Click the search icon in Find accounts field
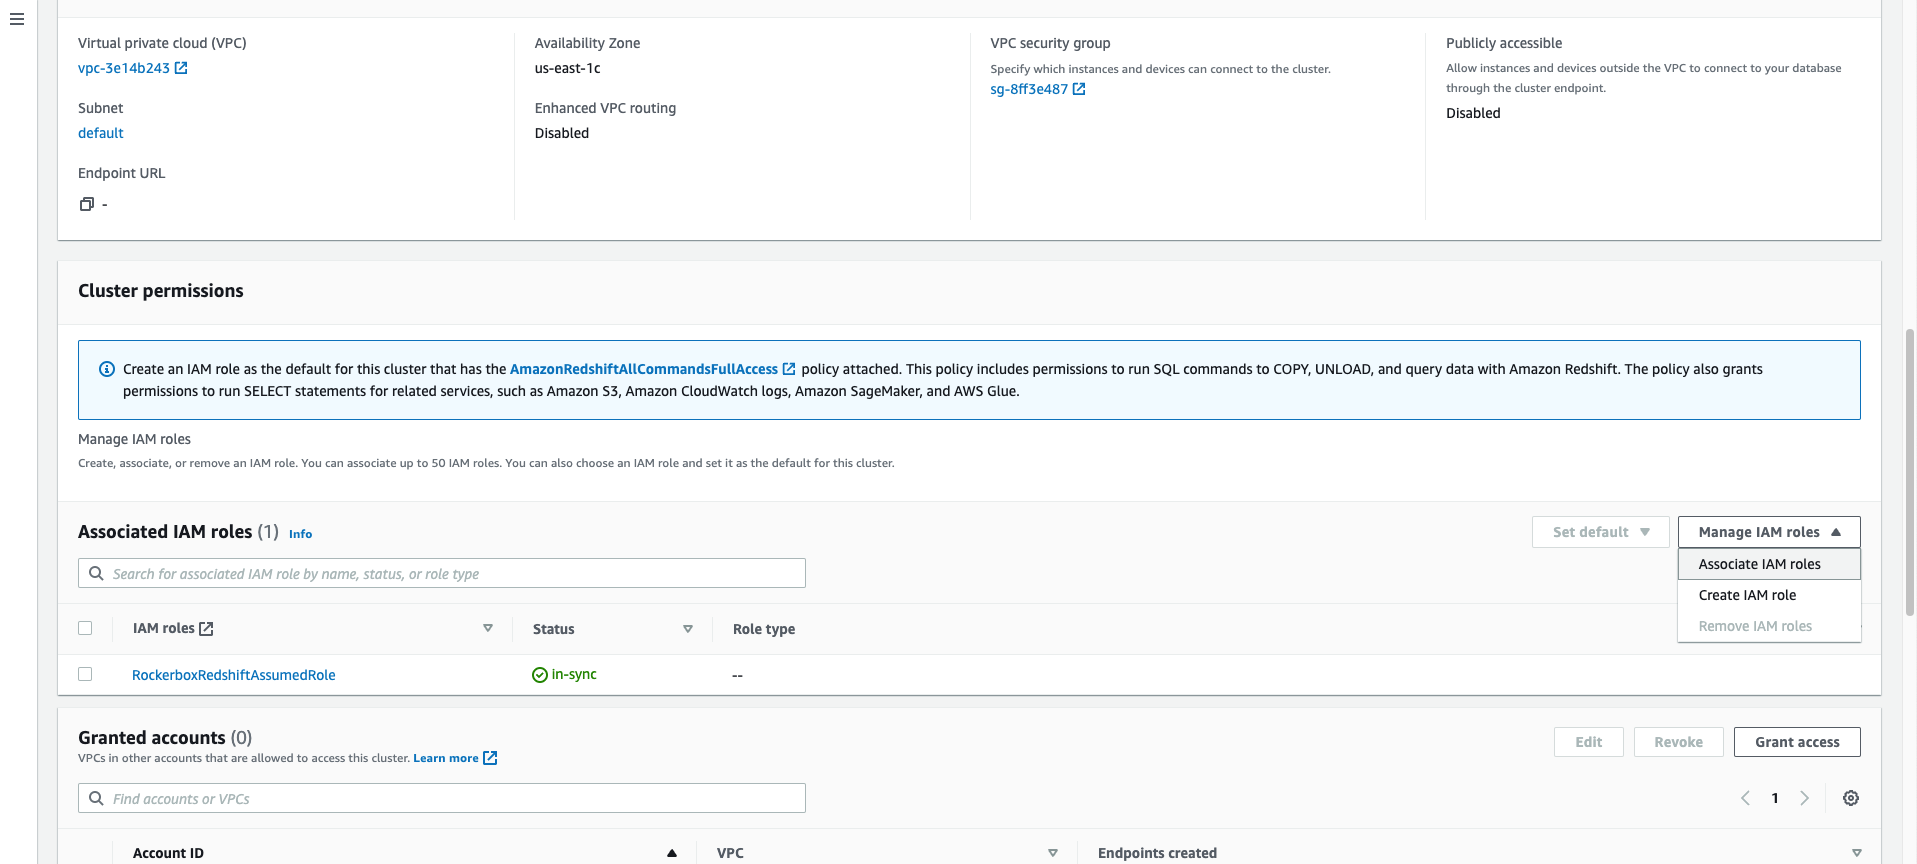1917x864 pixels. pyautogui.click(x=96, y=798)
